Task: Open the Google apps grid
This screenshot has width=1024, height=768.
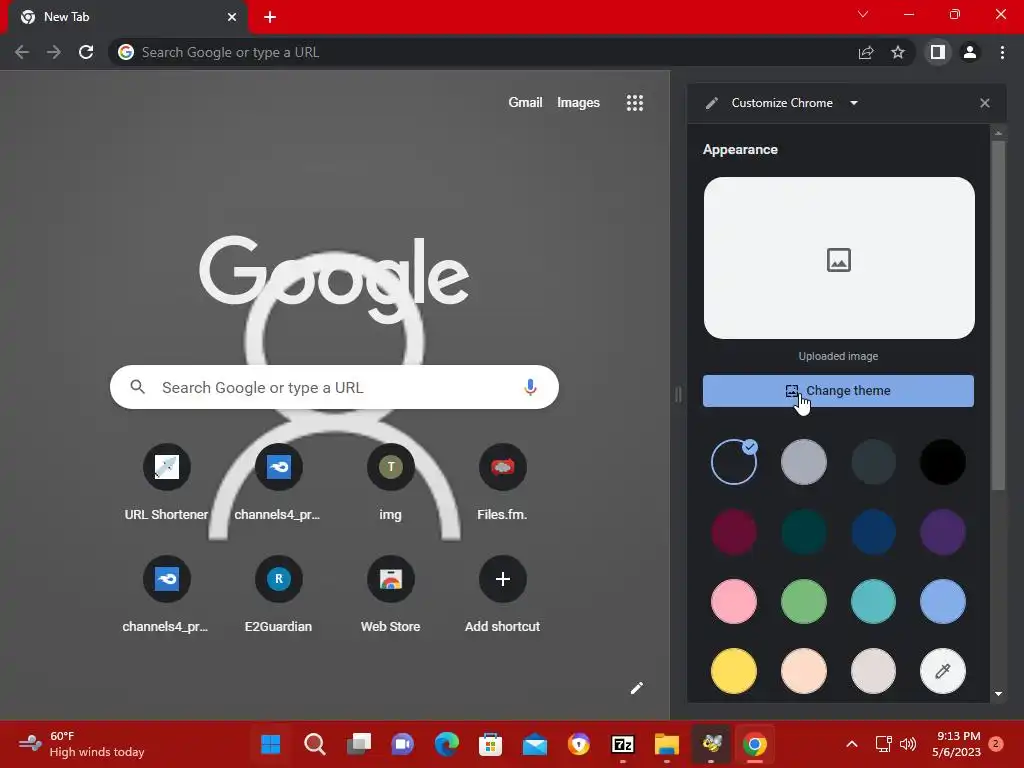Action: coord(635,103)
